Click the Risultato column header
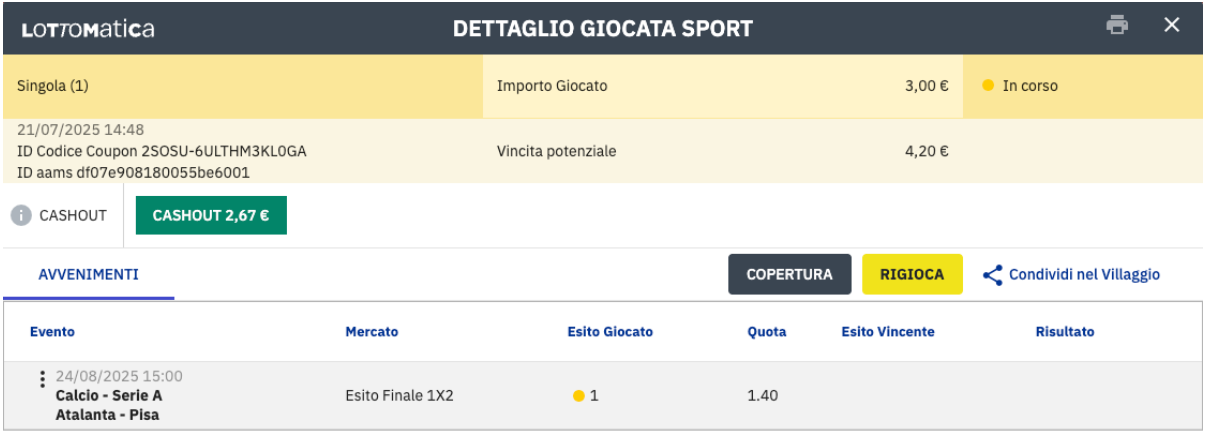This screenshot has width=1207, height=433. [x=1065, y=332]
